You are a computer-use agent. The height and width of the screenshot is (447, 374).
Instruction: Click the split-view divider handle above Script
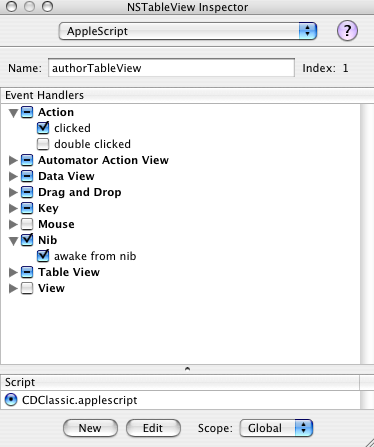(x=187, y=369)
